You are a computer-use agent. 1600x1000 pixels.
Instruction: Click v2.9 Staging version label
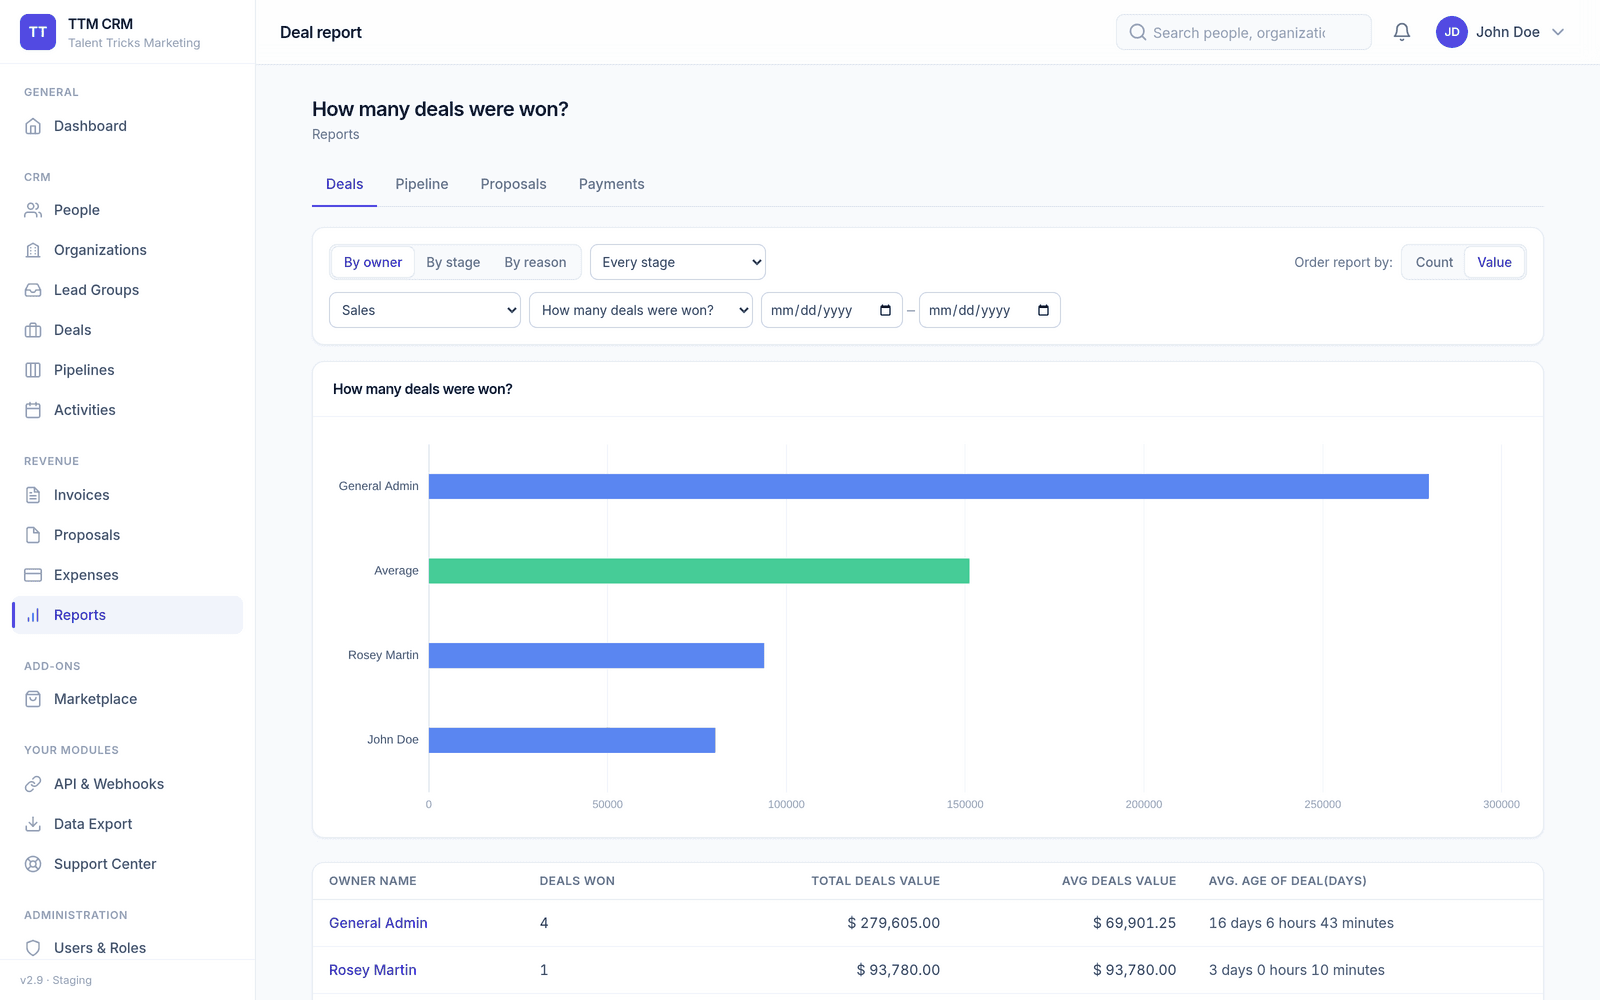[56, 980]
